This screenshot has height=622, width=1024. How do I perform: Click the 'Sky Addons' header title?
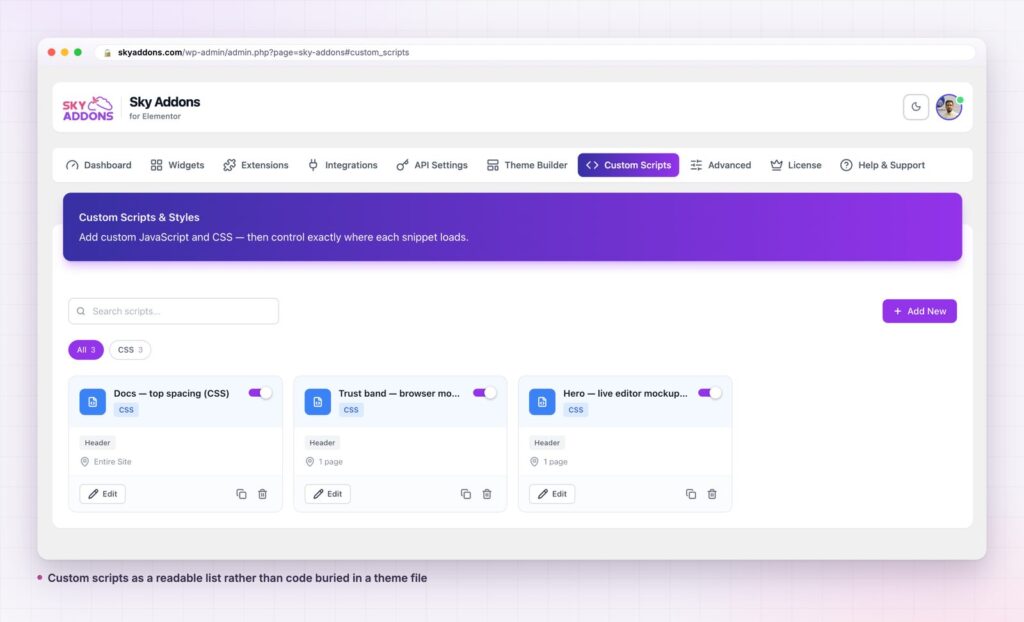(x=165, y=102)
